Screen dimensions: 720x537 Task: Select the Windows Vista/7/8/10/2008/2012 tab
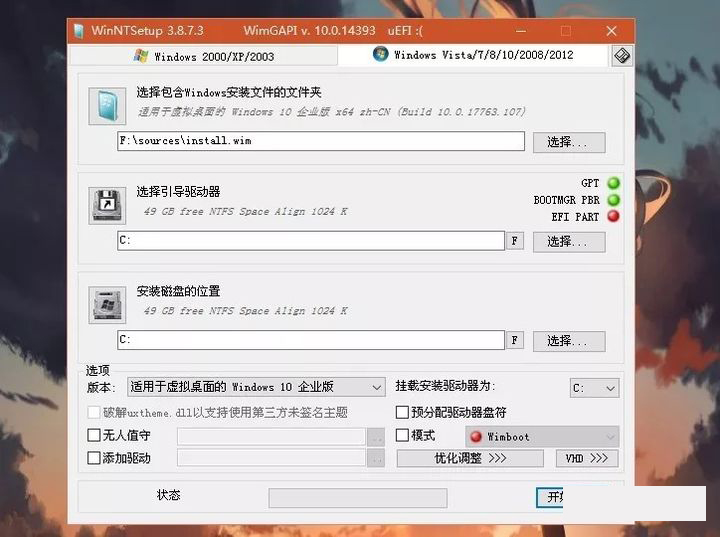click(x=473, y=56)
